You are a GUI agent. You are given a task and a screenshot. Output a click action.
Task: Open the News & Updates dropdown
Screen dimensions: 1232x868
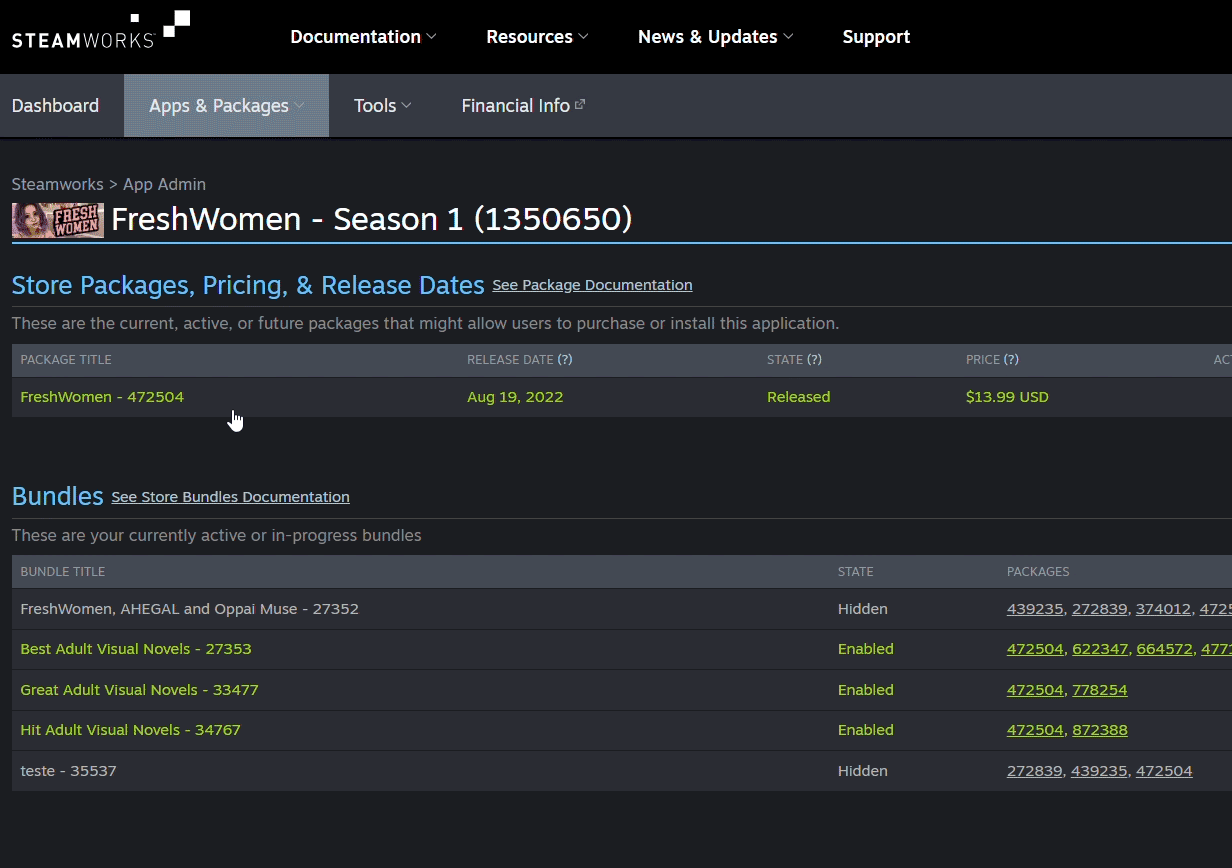[x=716, y=37]
